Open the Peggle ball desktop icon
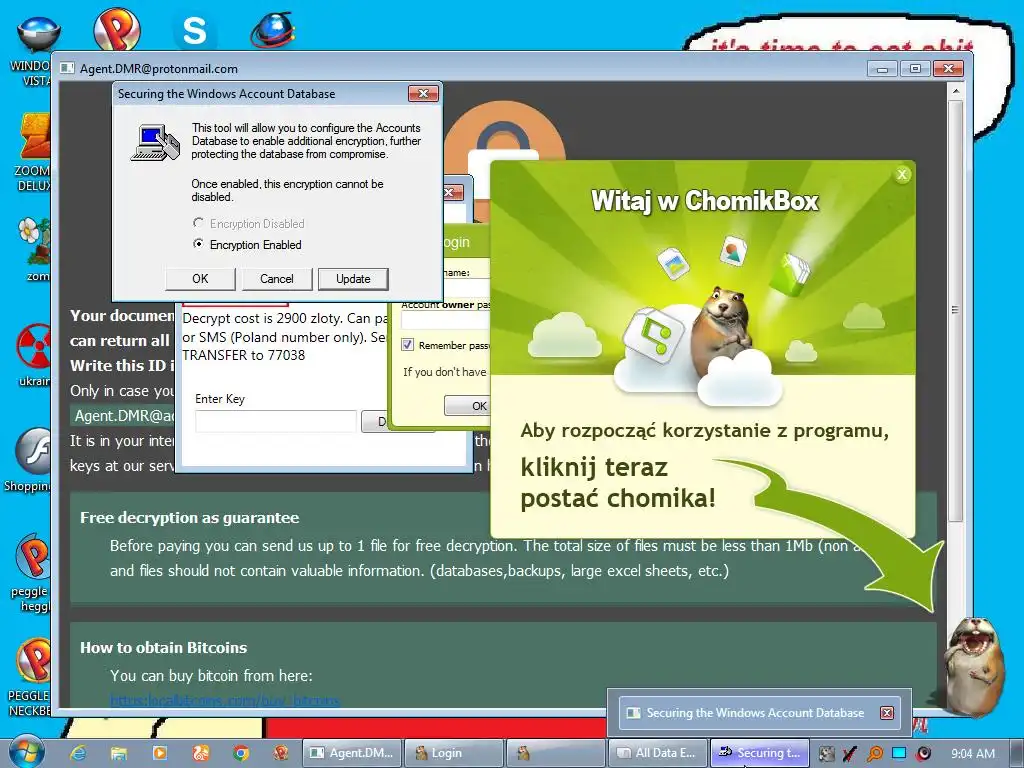The width and height of the screenshot is (1024, 768). tap(116, 29)
